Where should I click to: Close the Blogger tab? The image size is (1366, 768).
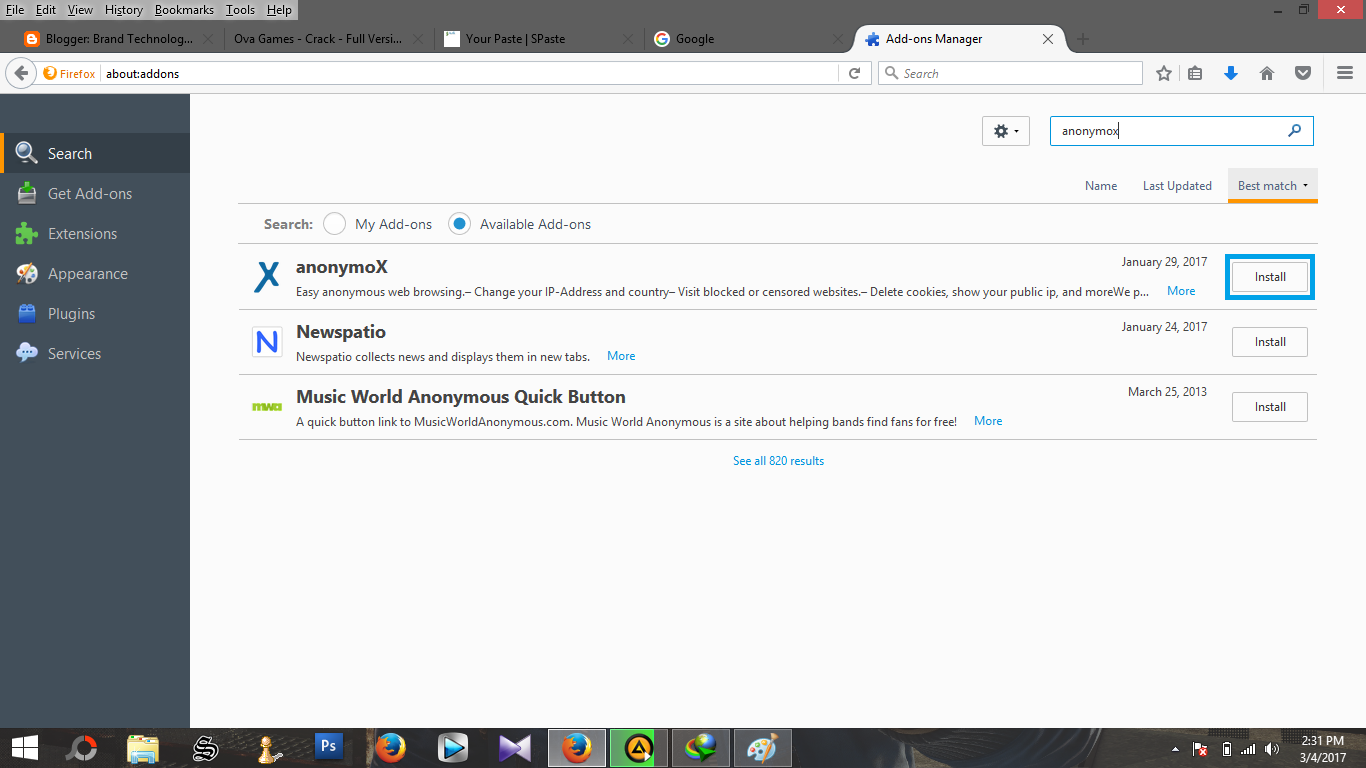click(208, 39)
